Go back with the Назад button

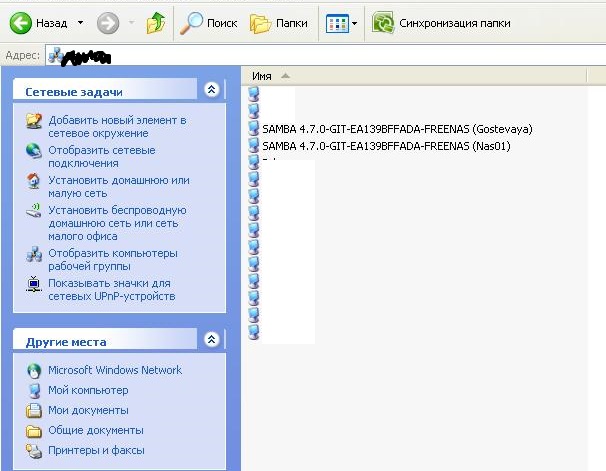point(38,23)
